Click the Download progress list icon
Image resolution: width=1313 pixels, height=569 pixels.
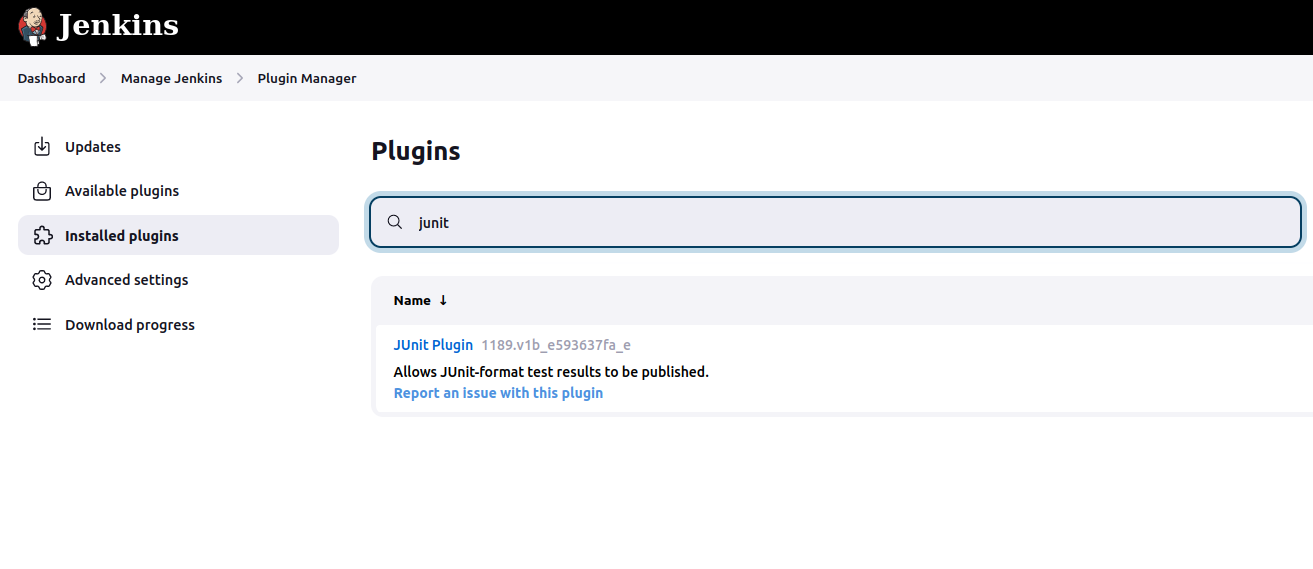[x=42, y=325]
